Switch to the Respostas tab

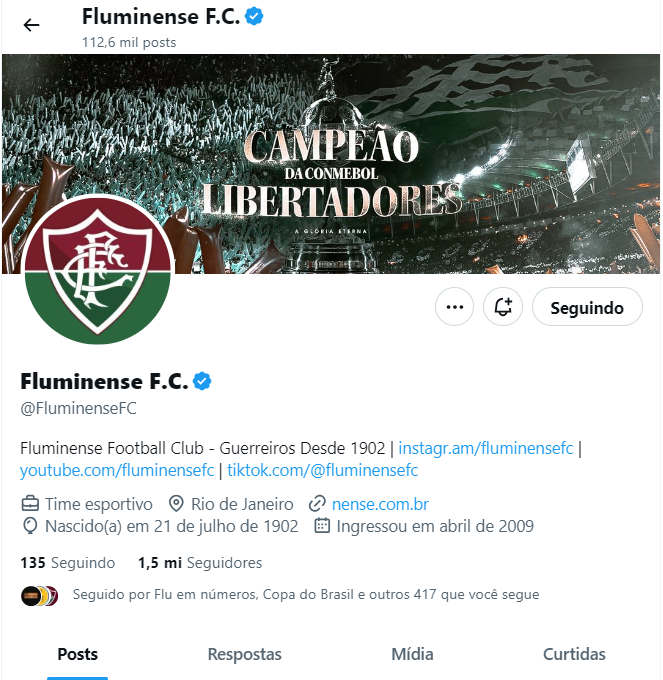pos(245,654)
